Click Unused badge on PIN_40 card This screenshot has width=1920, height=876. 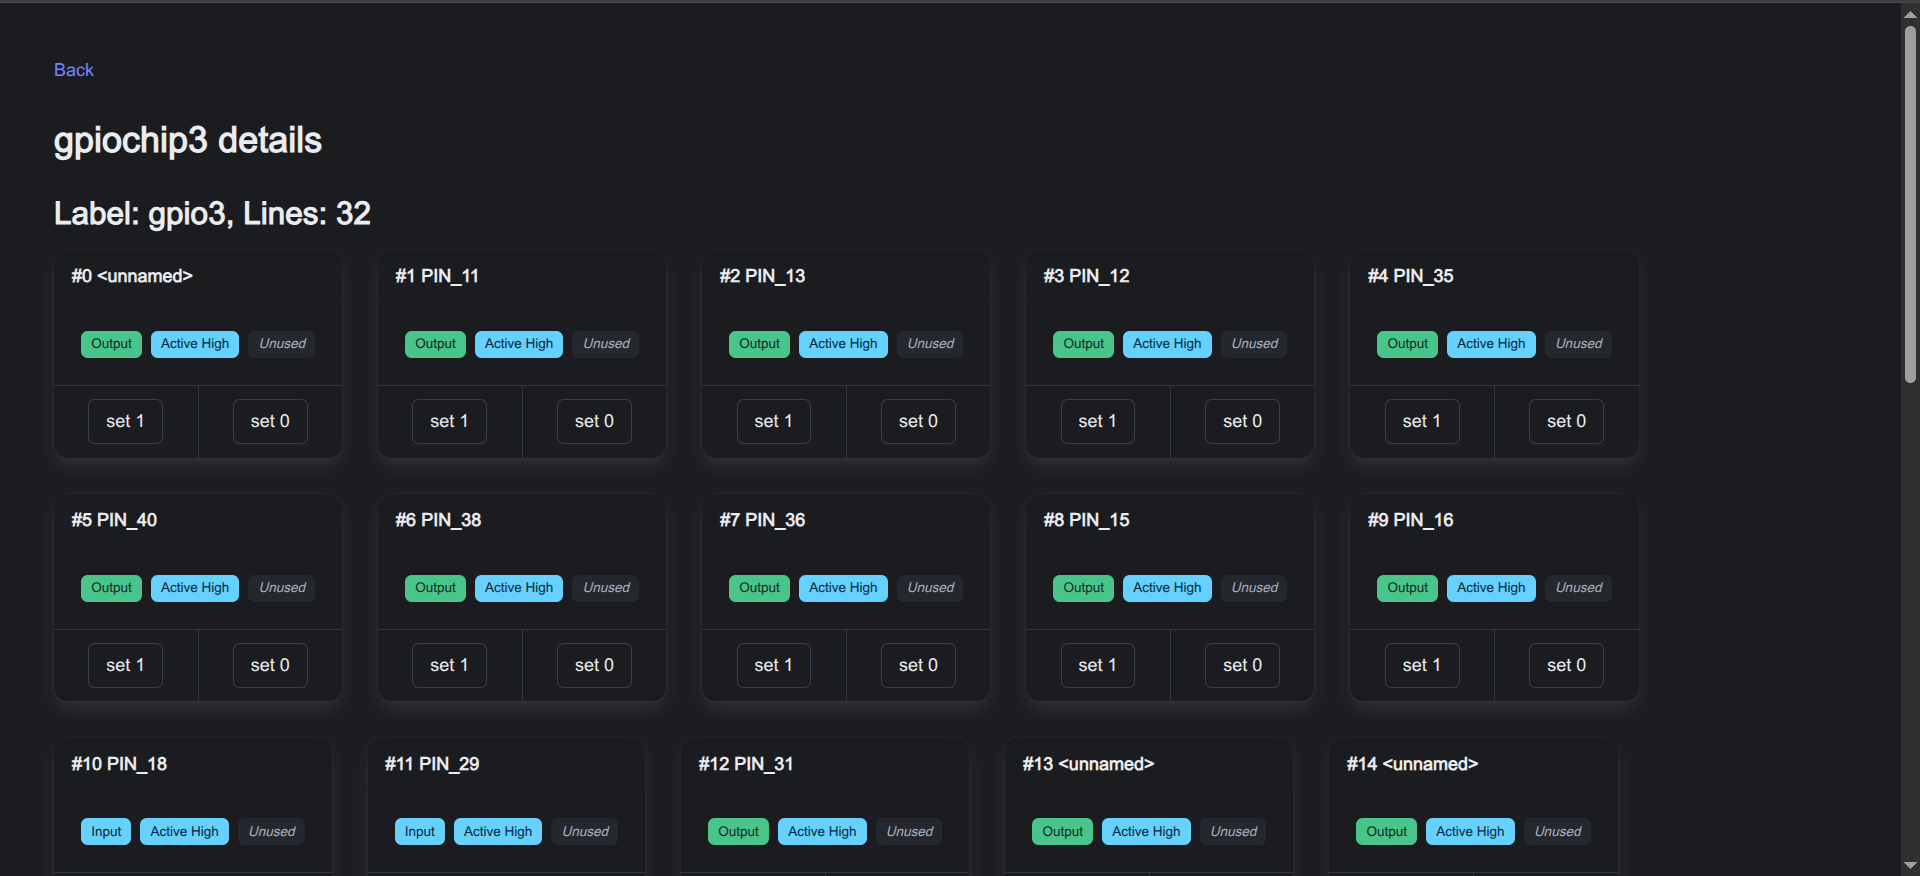click(282, 588)
